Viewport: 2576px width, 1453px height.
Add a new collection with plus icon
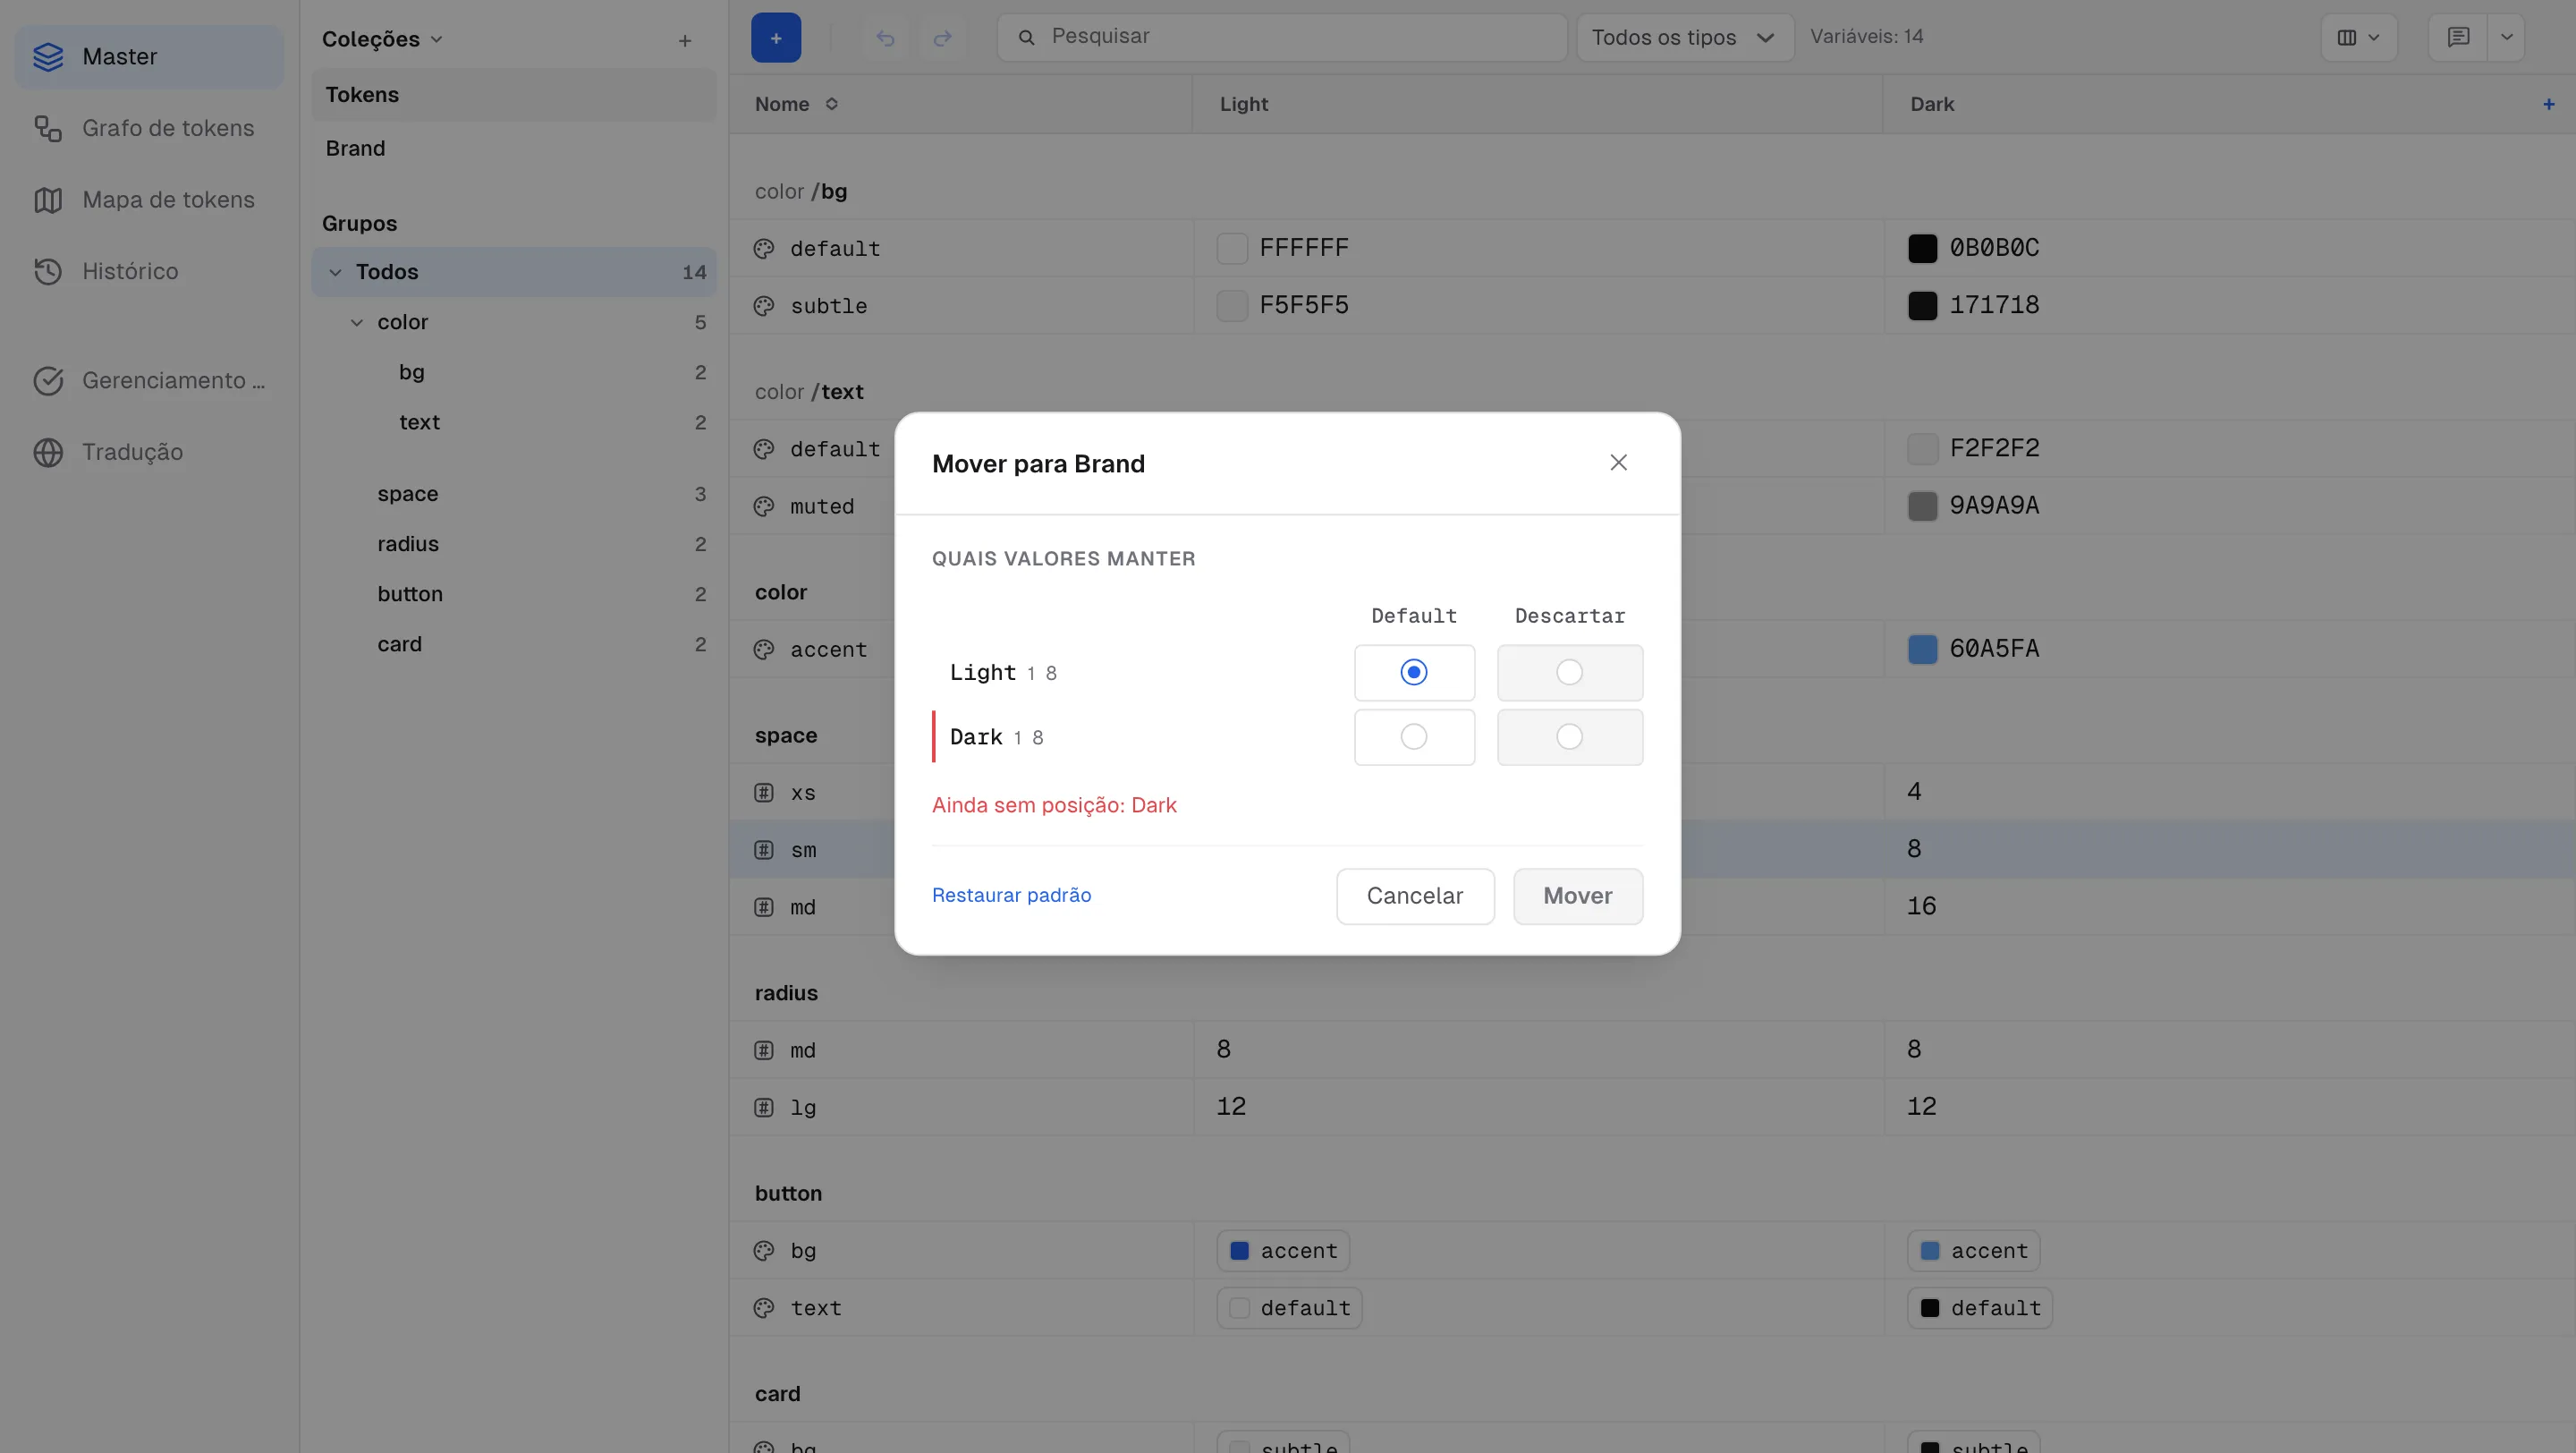point(685,40)
